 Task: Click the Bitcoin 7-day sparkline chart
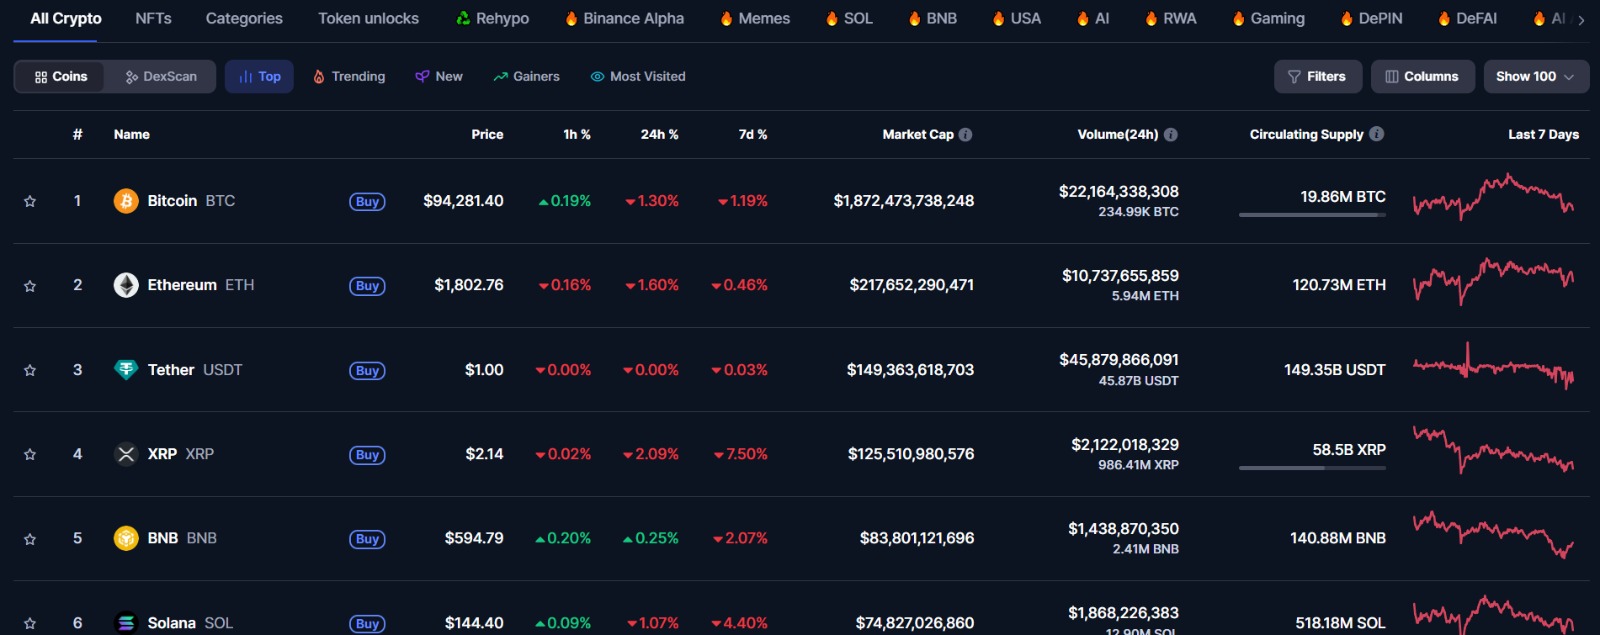[1493, 196]
